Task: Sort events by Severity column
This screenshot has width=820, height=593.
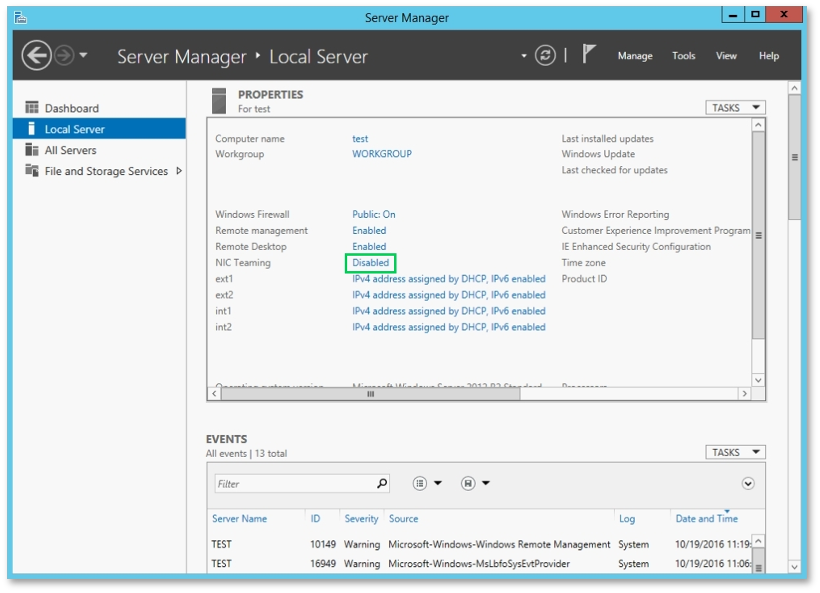Action: [361, 519]
